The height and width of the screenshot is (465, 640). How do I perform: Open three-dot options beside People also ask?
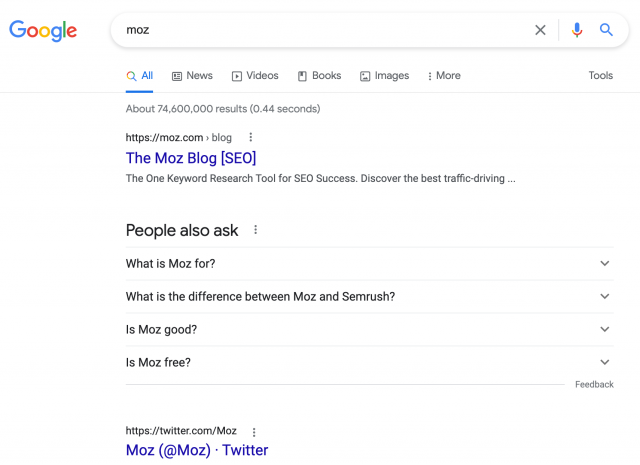[x=256, y=230]
